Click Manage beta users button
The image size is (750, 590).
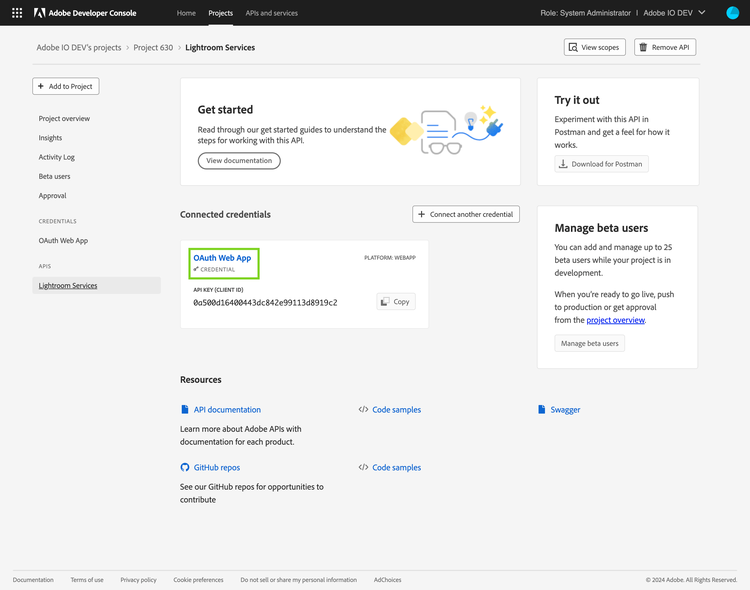pos(589,344)
